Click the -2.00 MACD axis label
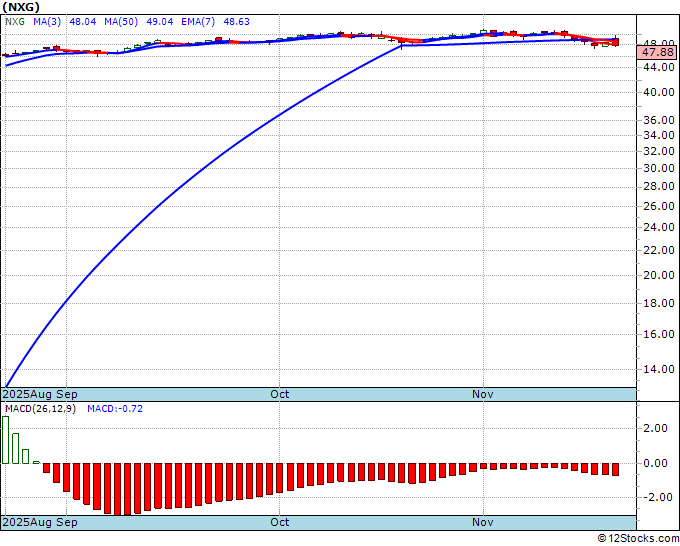Image resolution: width=680 pixels, height=546 pixels. tap(655, 497)
